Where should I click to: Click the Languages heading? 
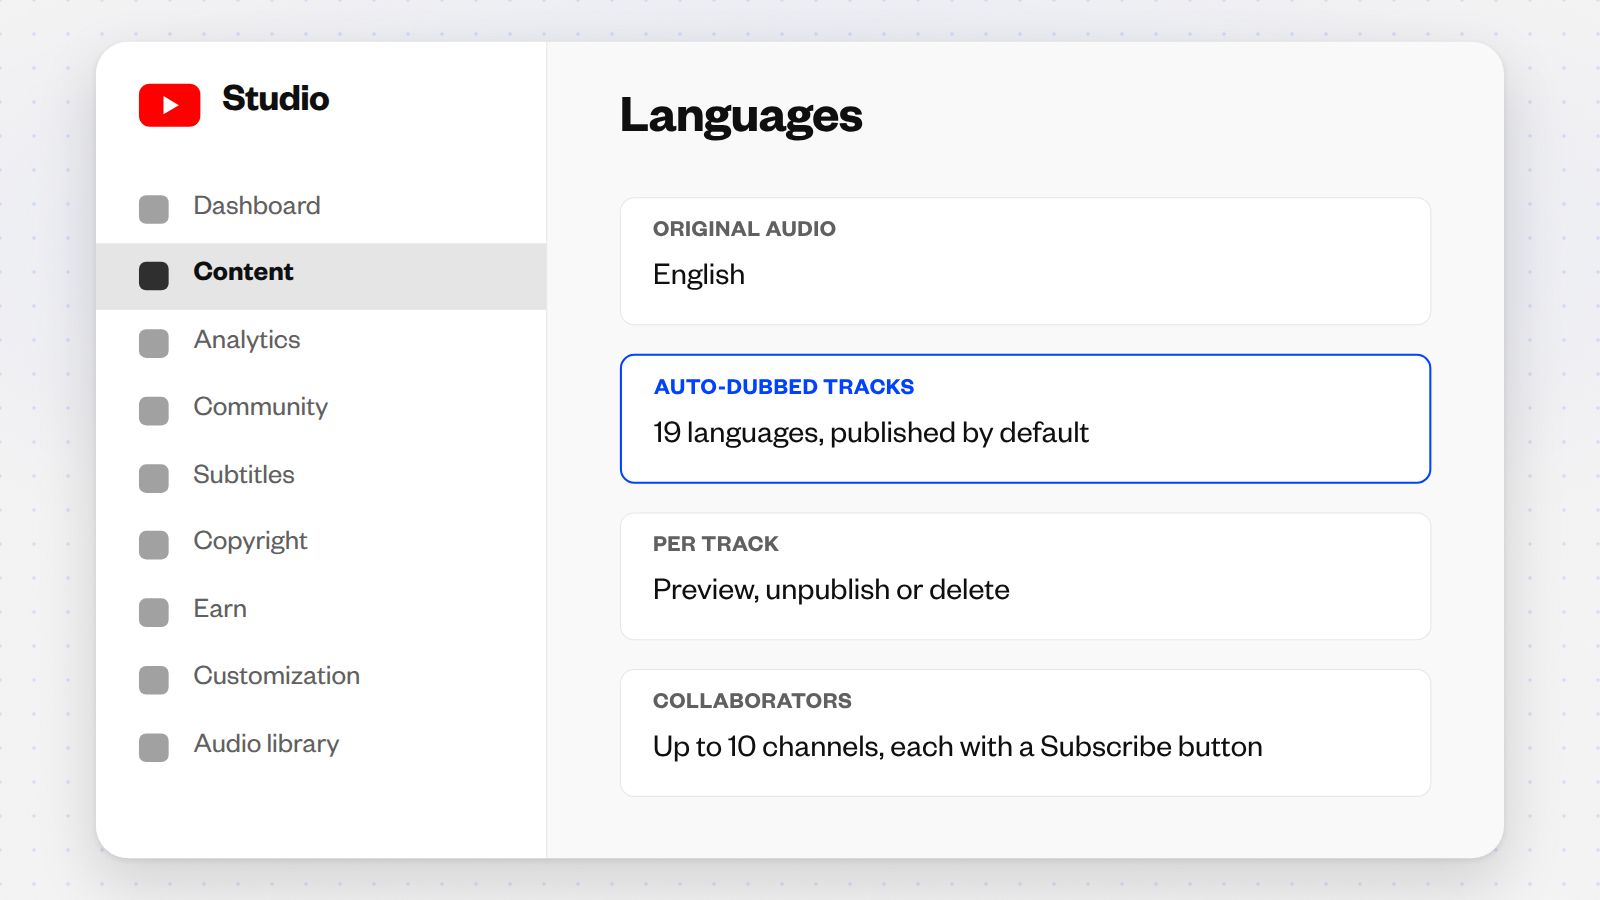741,116
